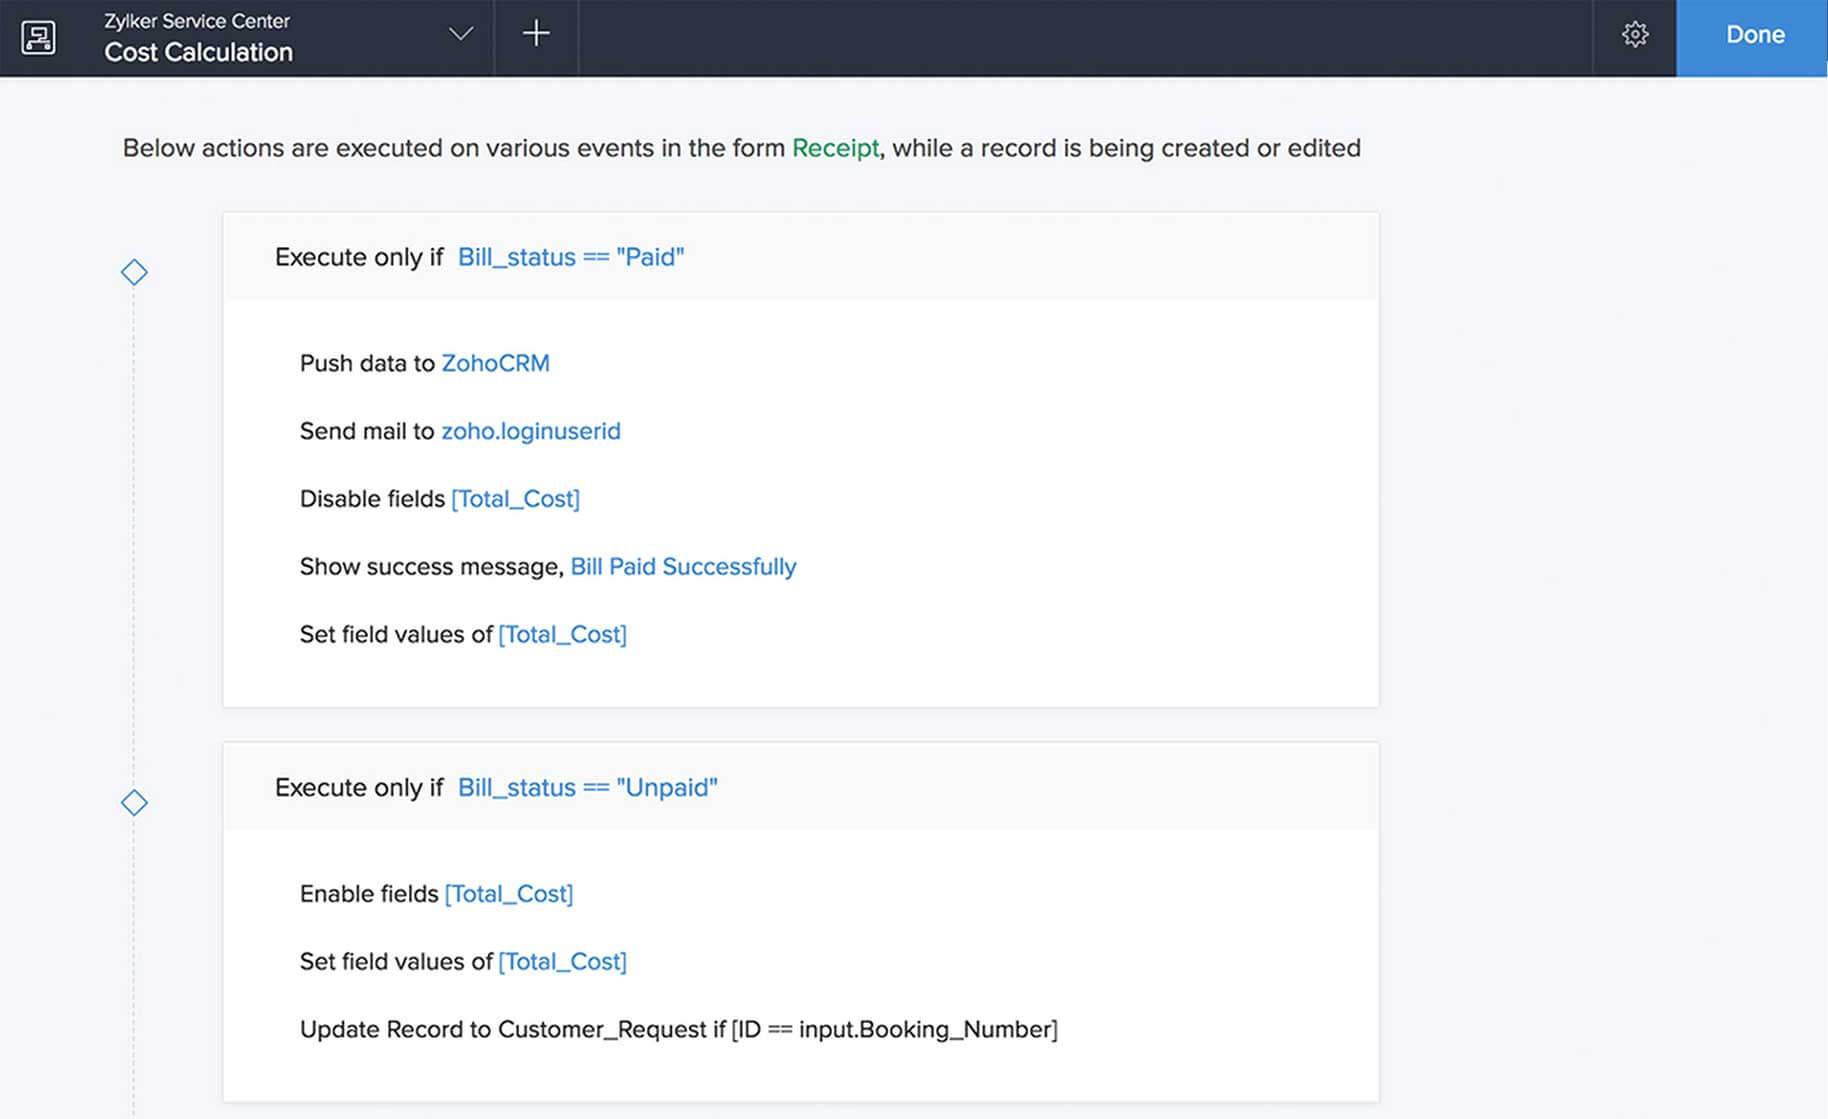Expand the Cost Calculation workflow dropdown
The height and width of the screenshot is (1119, 1828).
tap(460, 34)
